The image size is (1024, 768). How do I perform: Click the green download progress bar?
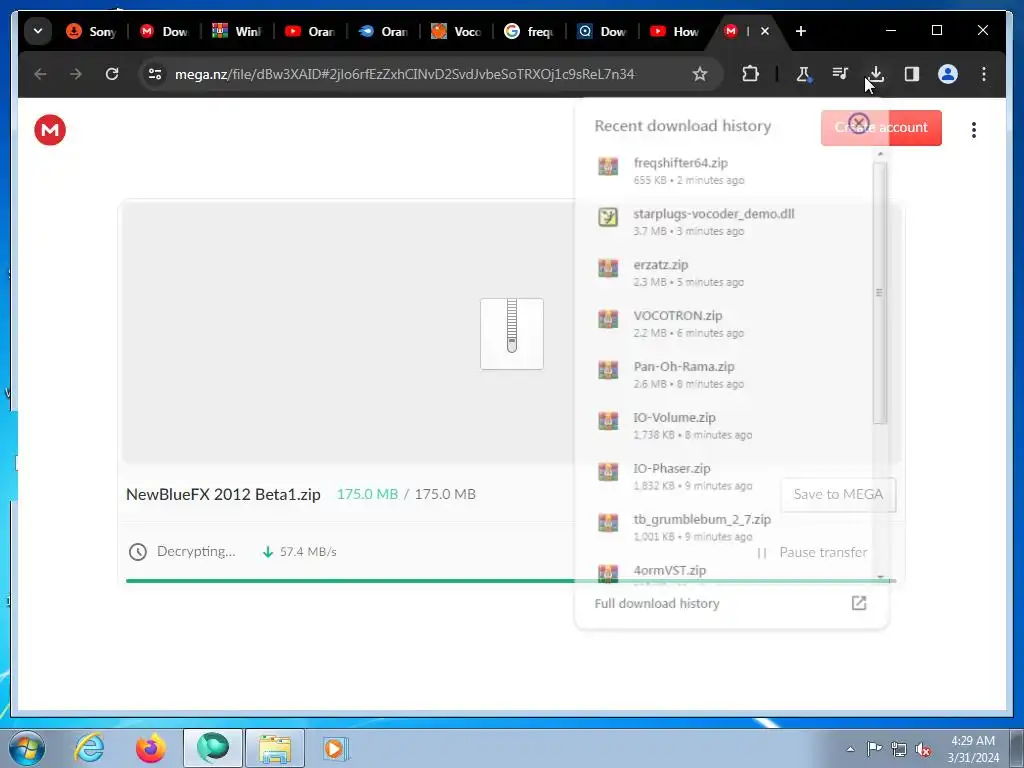pyautogui.click(x=511, y=581)
